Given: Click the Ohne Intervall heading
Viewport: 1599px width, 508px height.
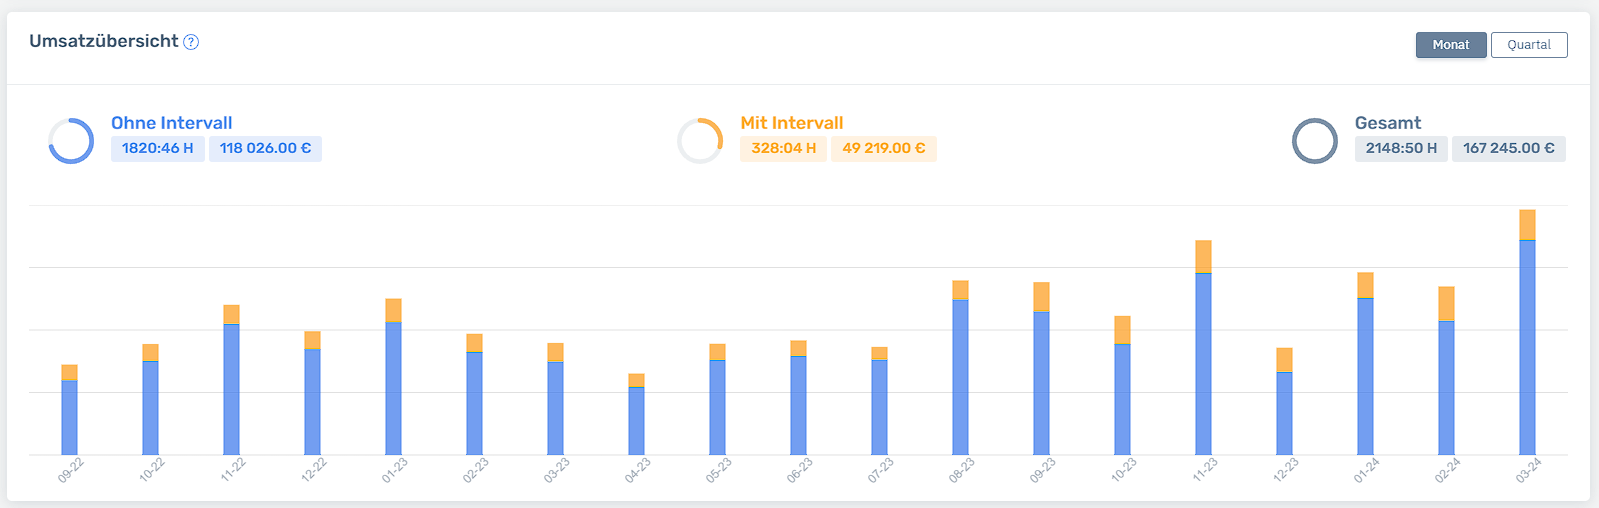Looking at the screenshot, I should pyautogui.click(x=171, y=123).
